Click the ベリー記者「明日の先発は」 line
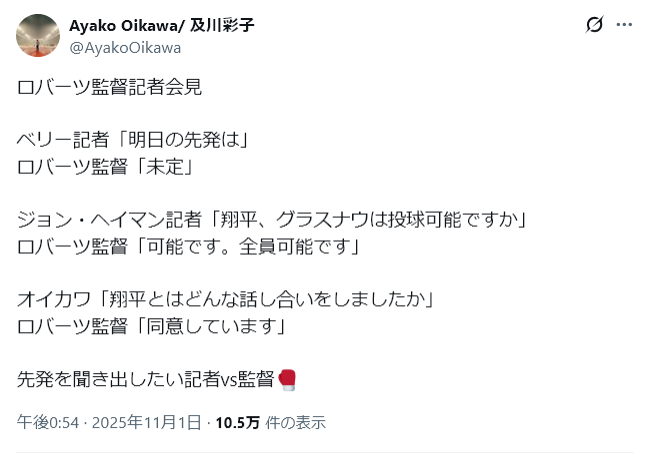Screen dimensions: 652x455 click(132, 141)
